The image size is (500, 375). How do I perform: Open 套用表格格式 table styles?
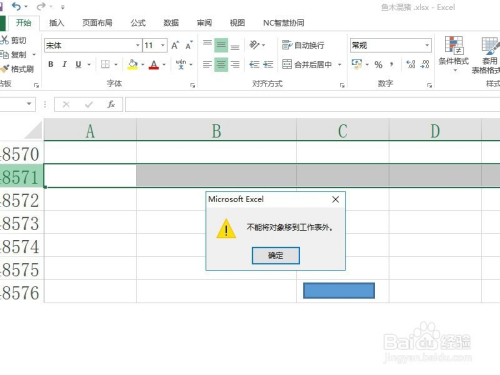coord(487,55)
